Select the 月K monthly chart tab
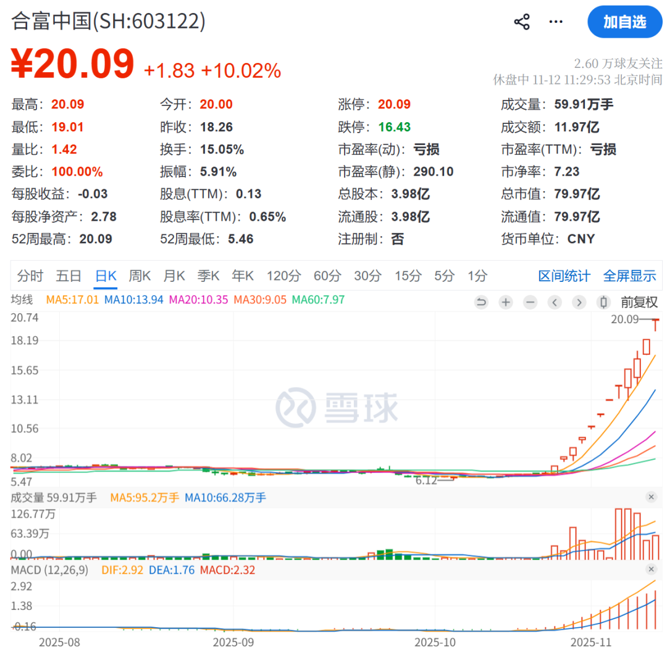 174,276
